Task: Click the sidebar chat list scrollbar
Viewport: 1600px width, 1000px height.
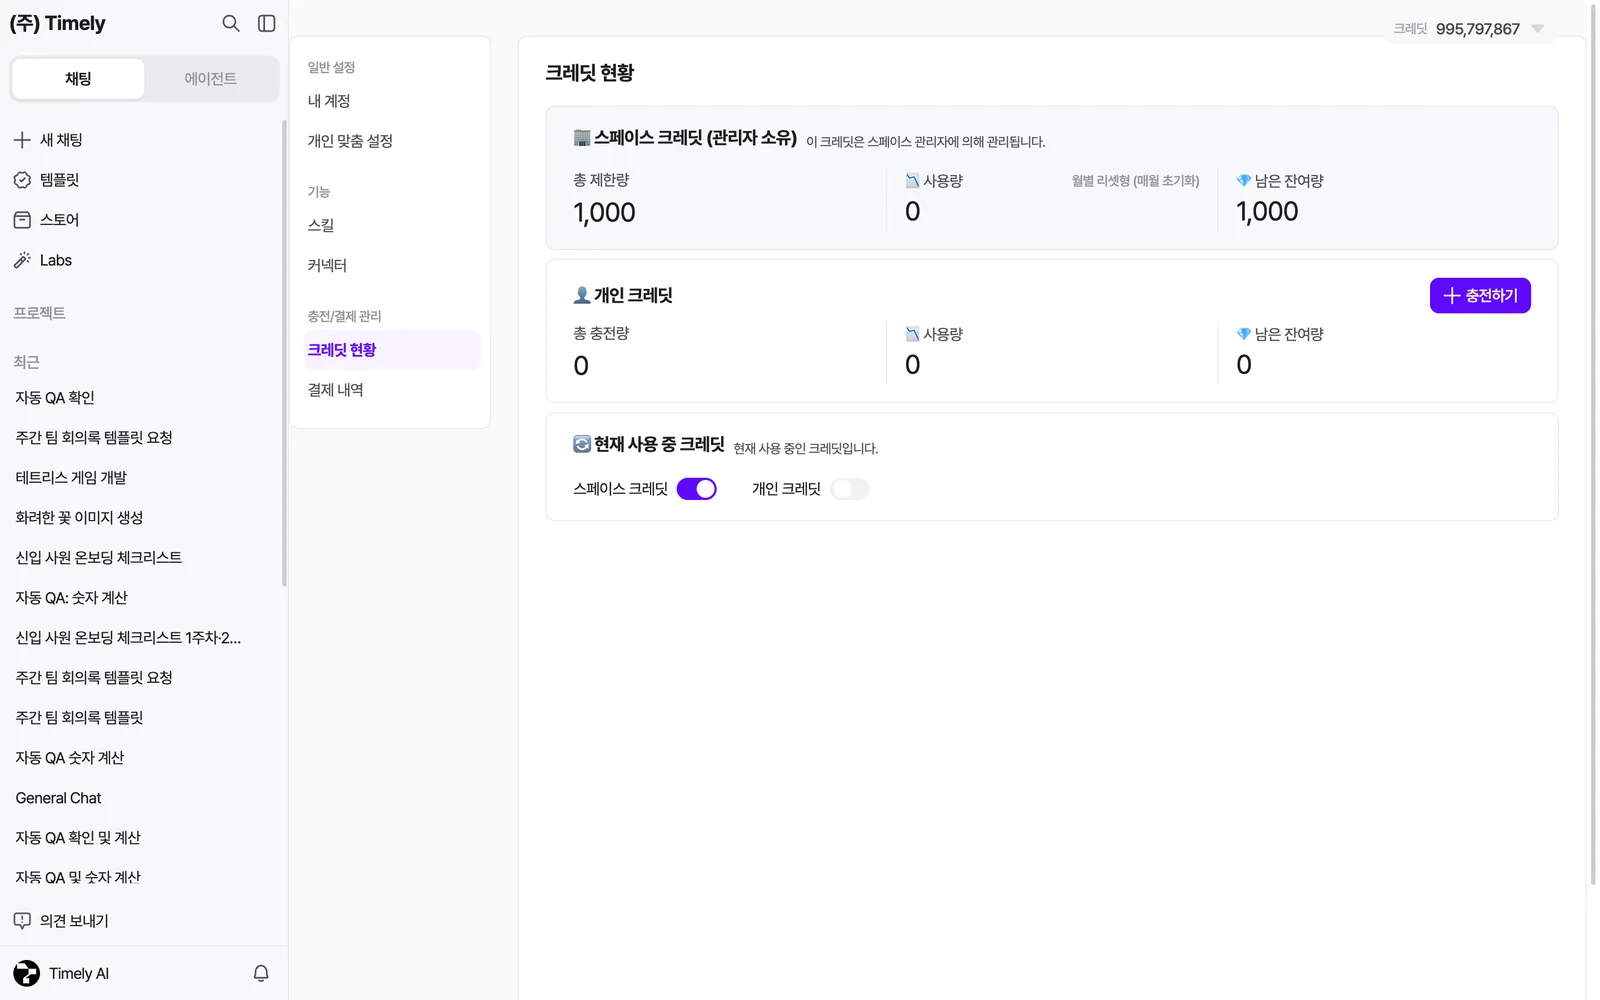Action: (284, 353)
